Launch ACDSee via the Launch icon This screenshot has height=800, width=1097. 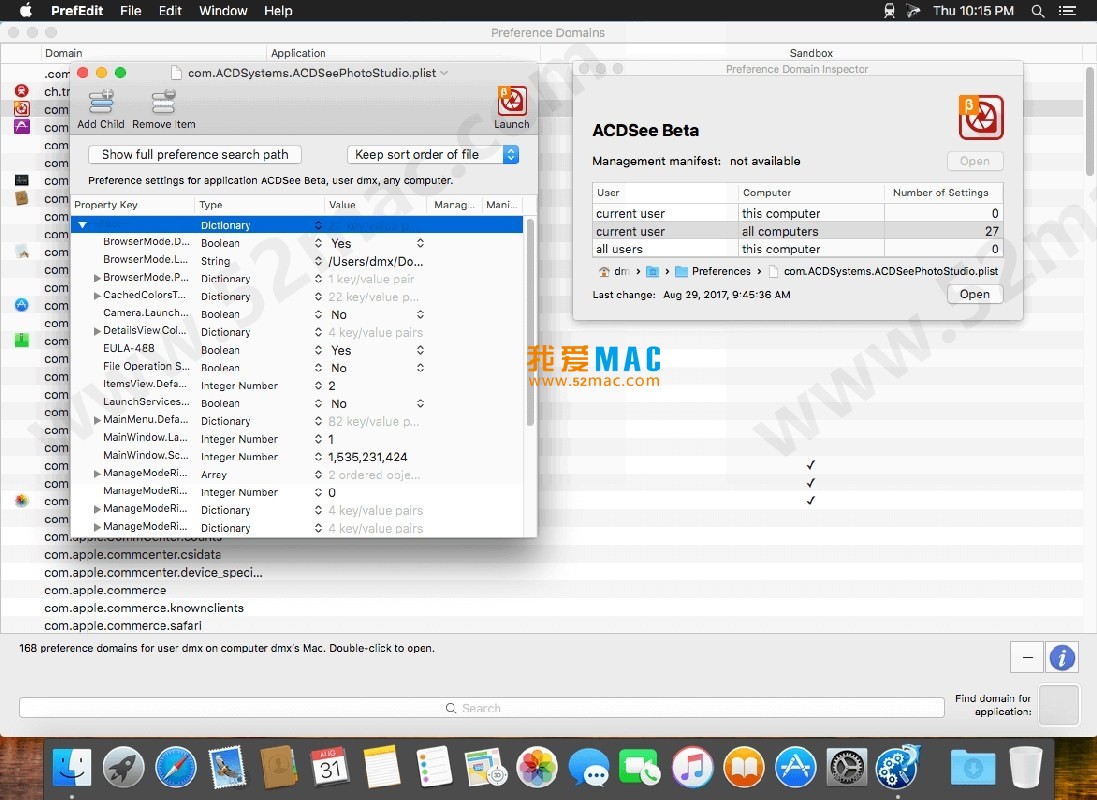coord(512,101)
